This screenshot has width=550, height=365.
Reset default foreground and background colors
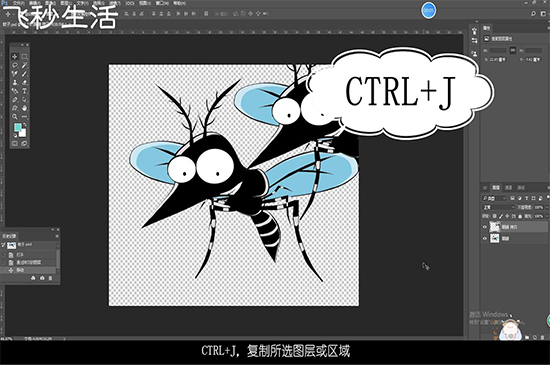click(x=15, y=136)
